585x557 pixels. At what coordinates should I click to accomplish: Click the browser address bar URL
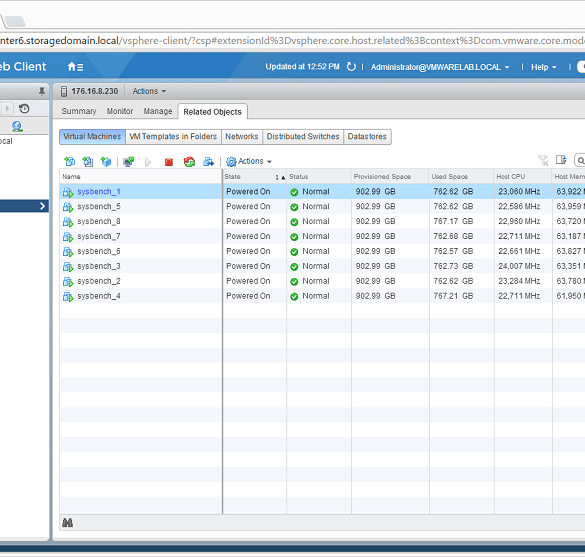(x=292, y=40)
